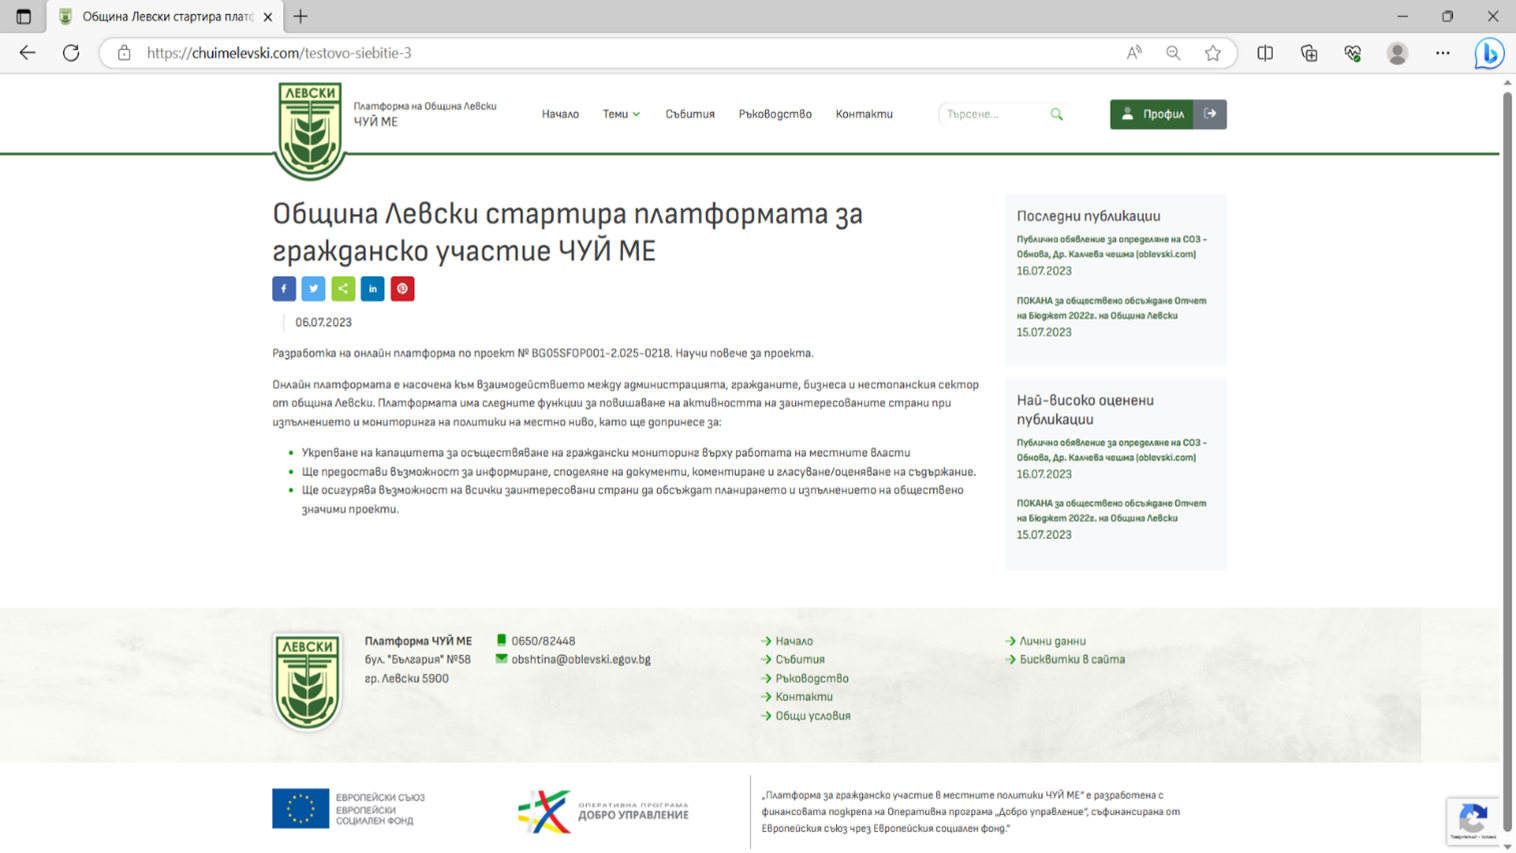This screenshot has height=853, width=1516.
Task: Open a new browser tab
Action: tap(301, 16)
